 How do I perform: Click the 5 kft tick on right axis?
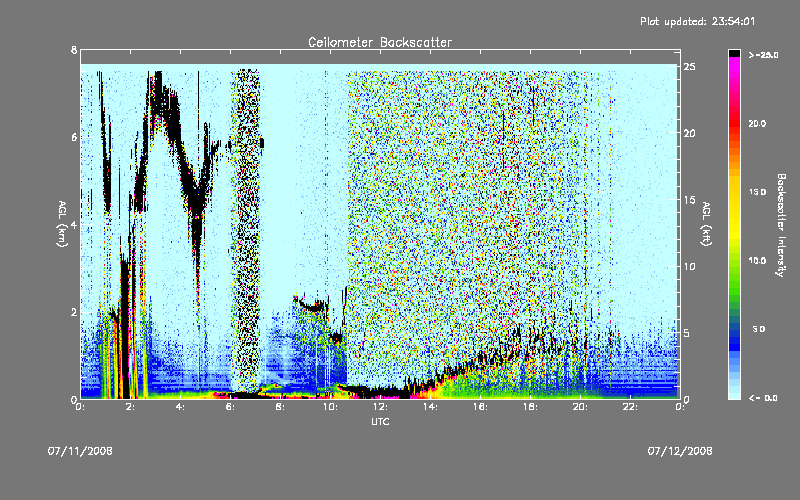[x=687, y=333]
